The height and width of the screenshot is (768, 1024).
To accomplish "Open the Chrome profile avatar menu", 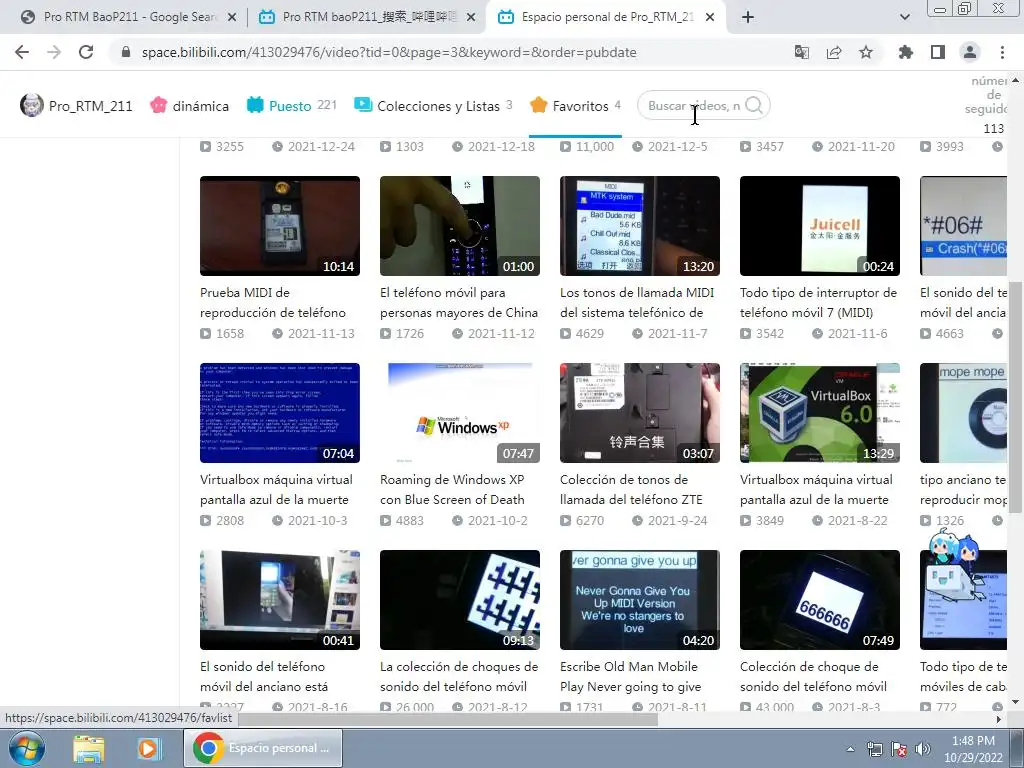I will (970, 52).
